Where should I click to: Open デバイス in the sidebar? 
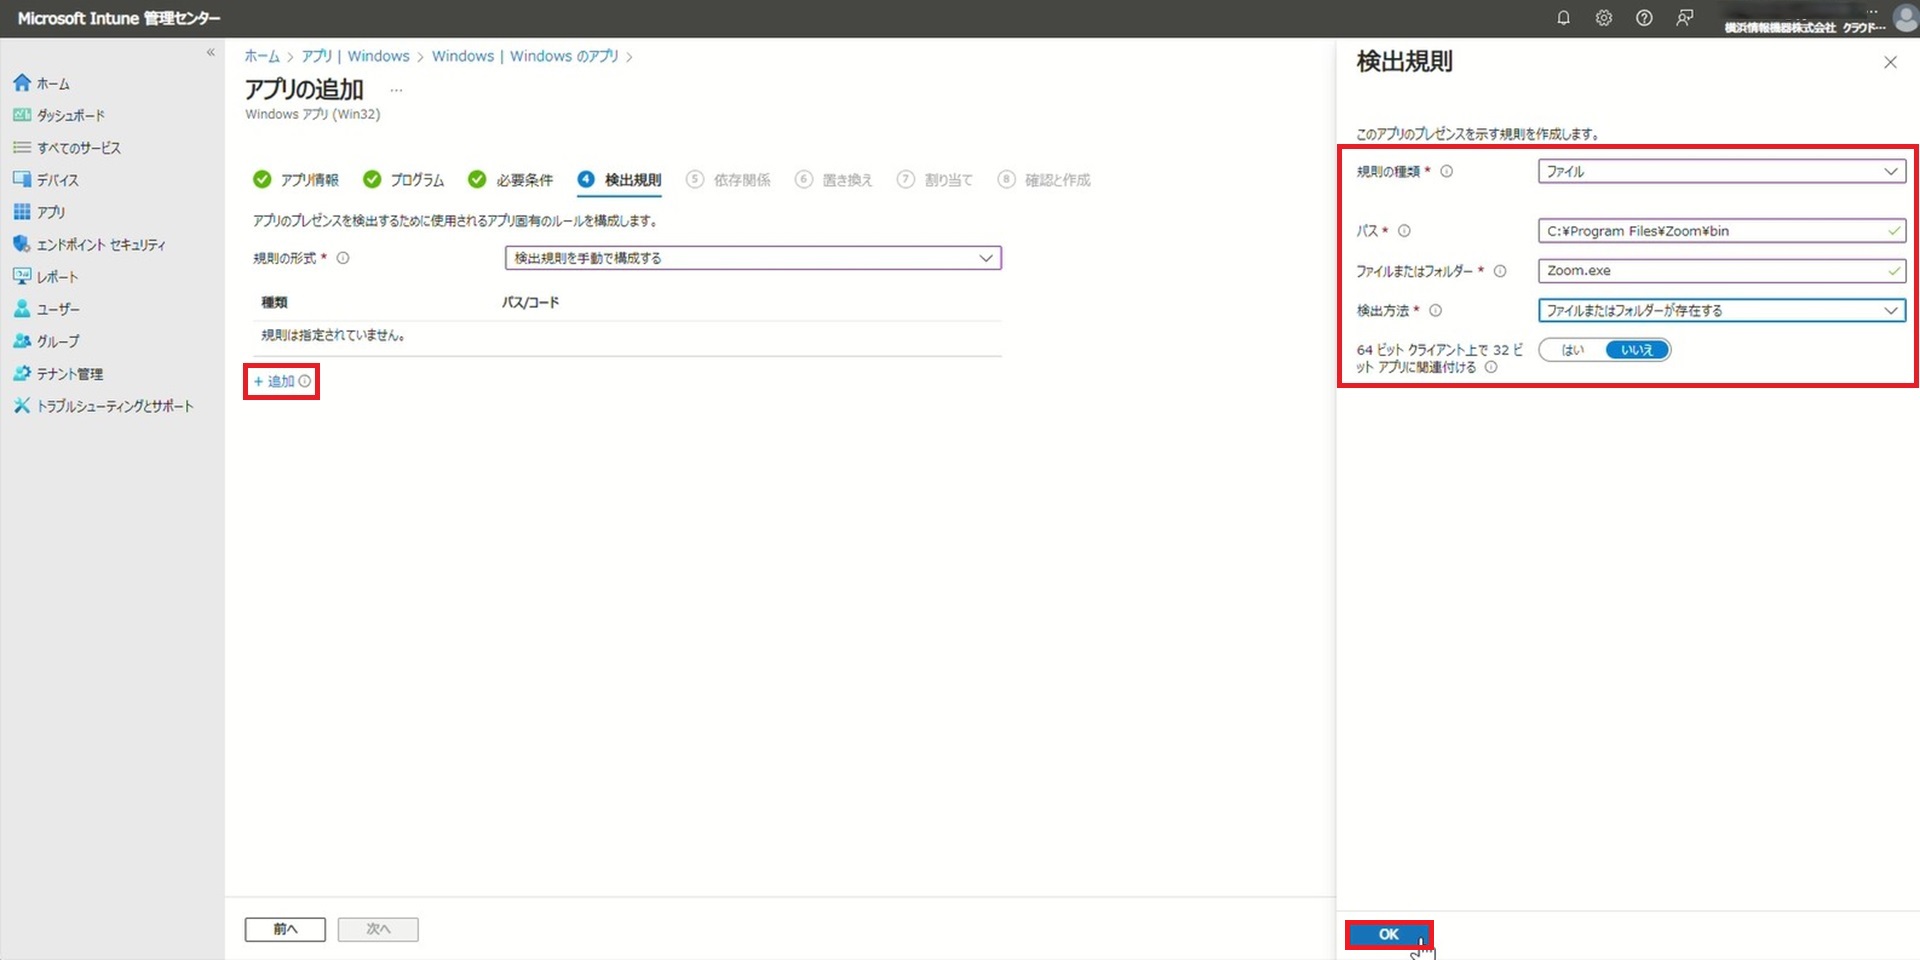57,180
